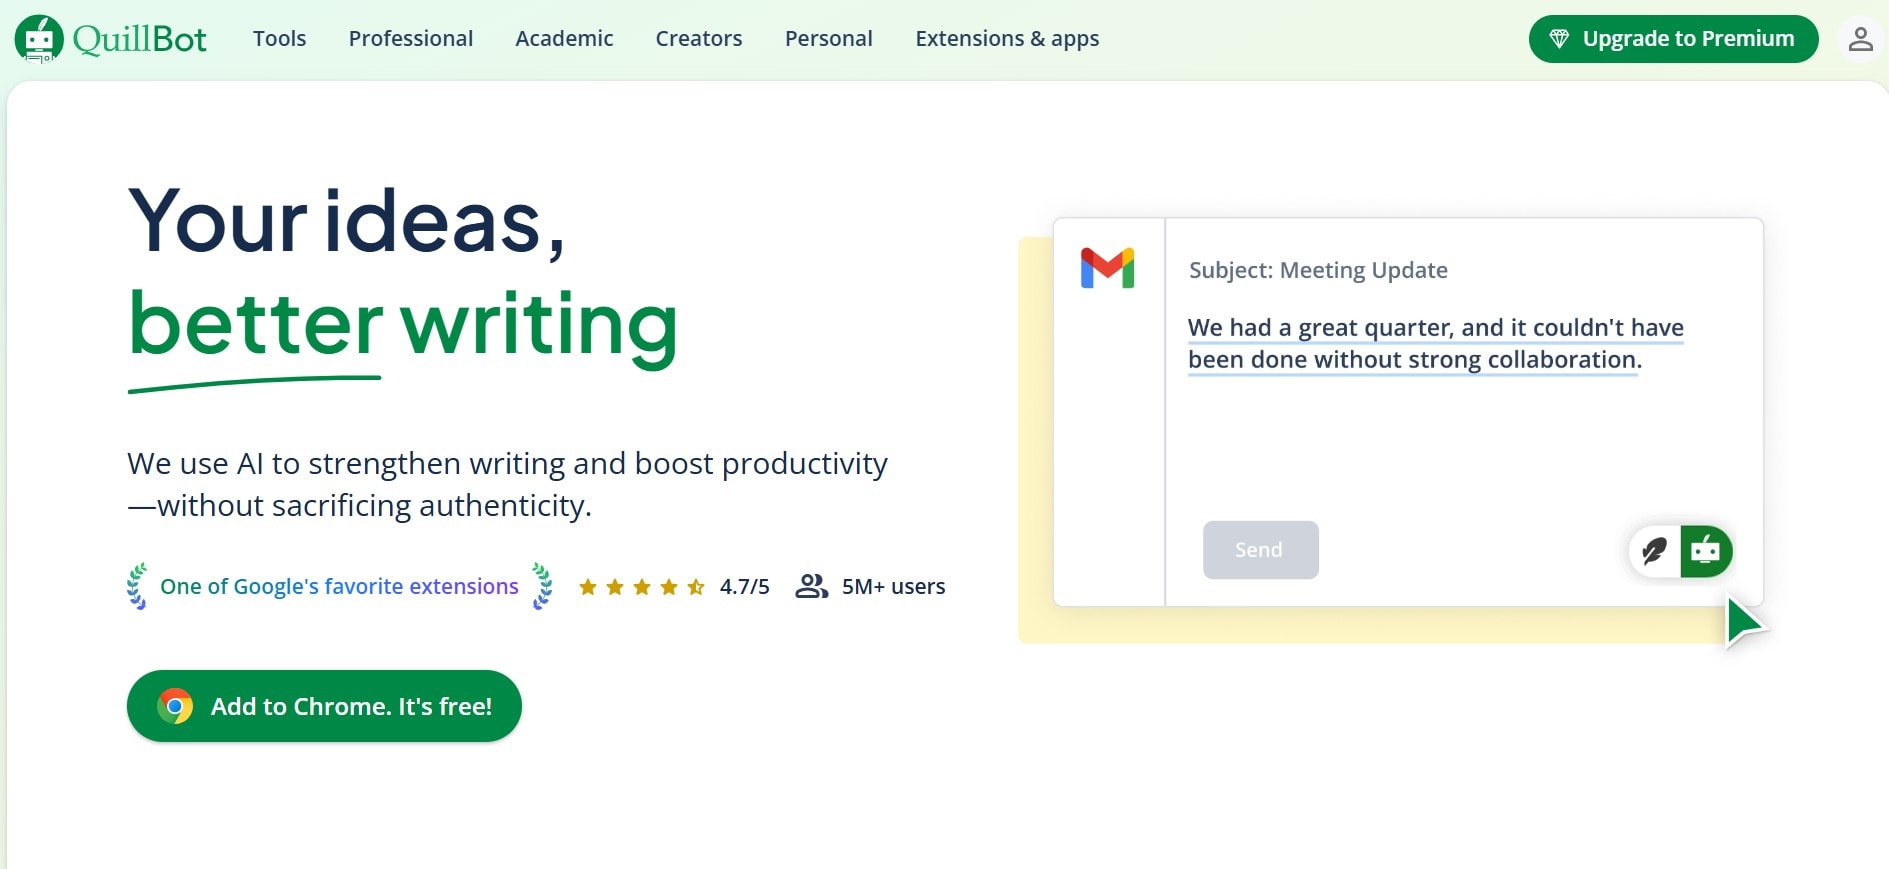Screen dimensions: 1889x869
Task: Click the 'Your ideas,' heading
Action: 346,221
